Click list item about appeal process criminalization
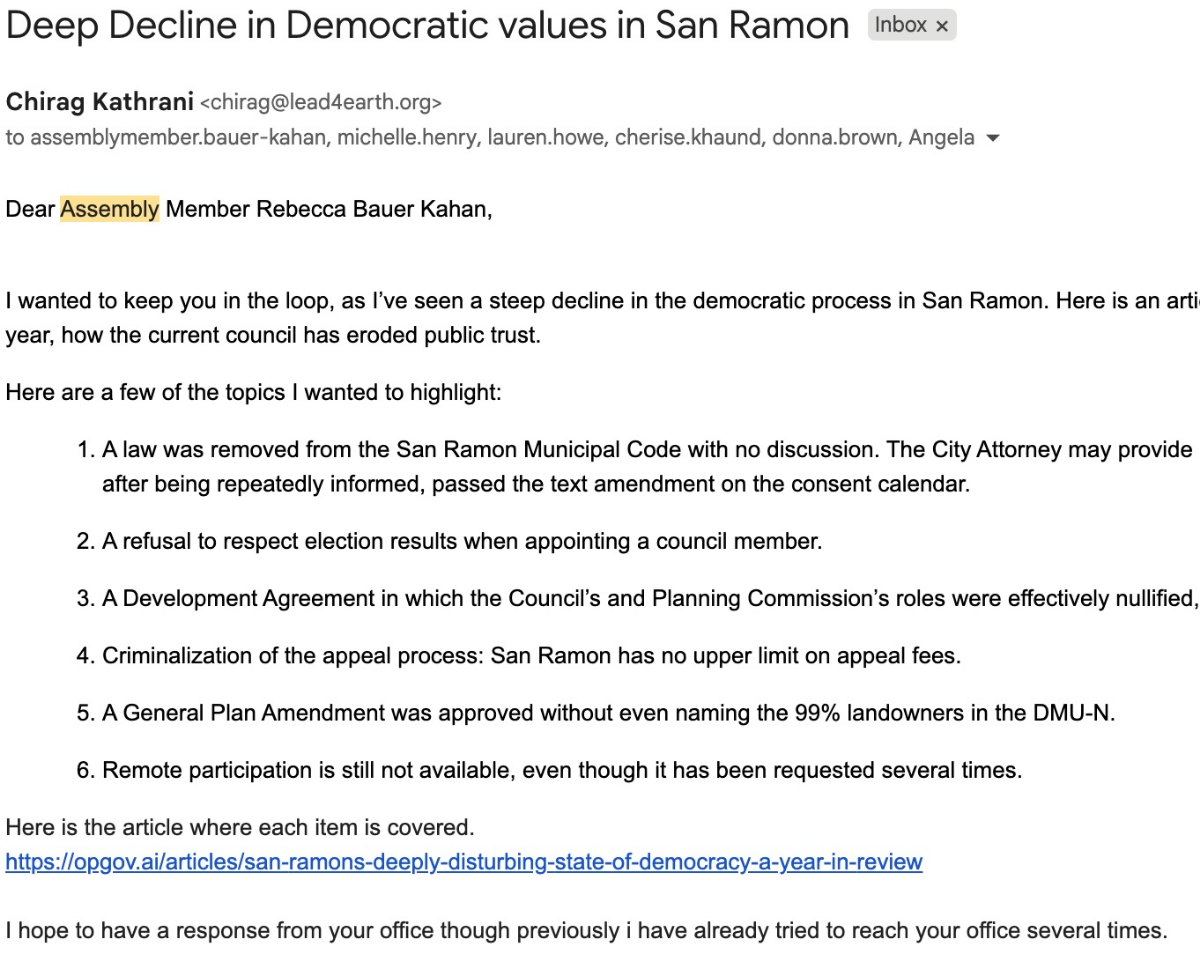 531,656
